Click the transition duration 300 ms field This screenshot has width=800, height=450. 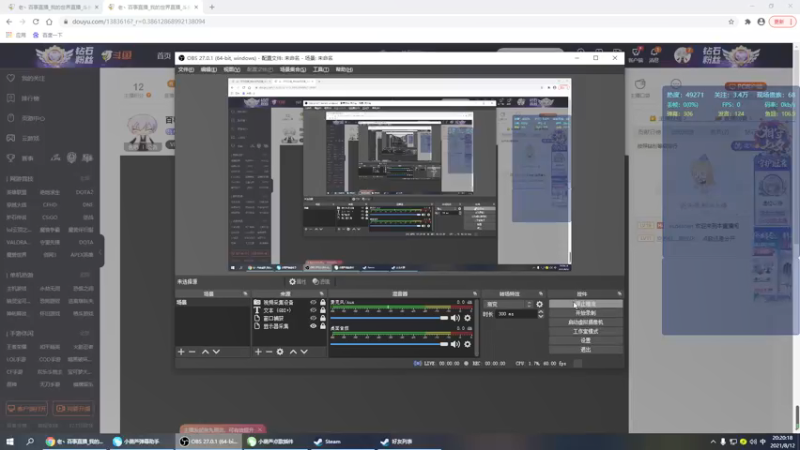[516, 314]
